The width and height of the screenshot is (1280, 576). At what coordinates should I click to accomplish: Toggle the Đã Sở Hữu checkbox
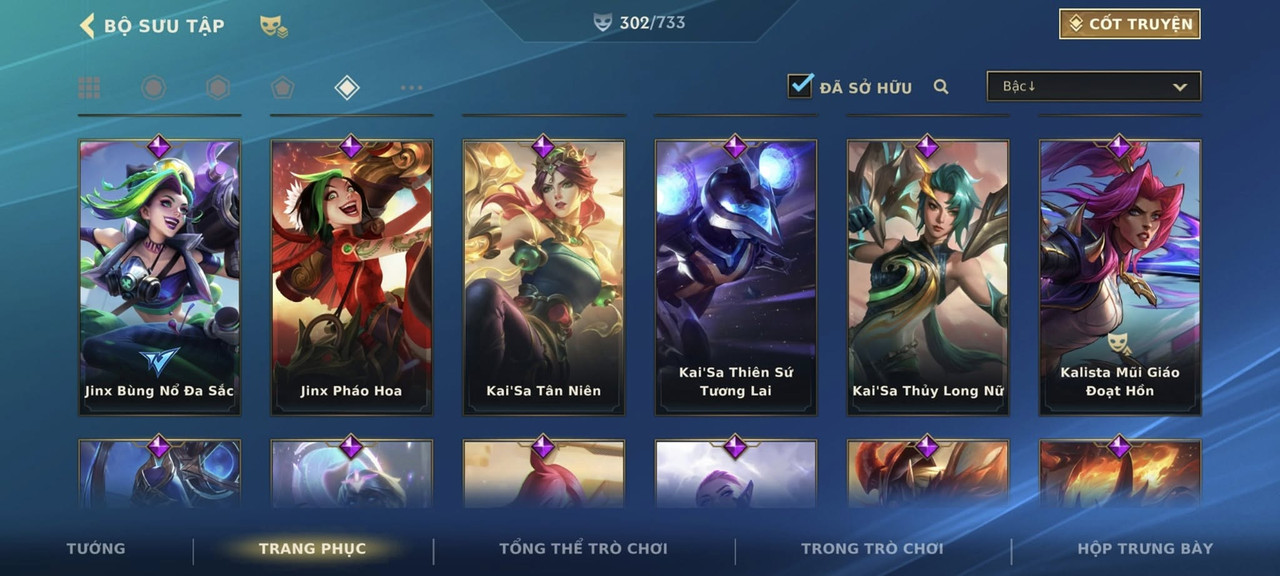(800, 85)
